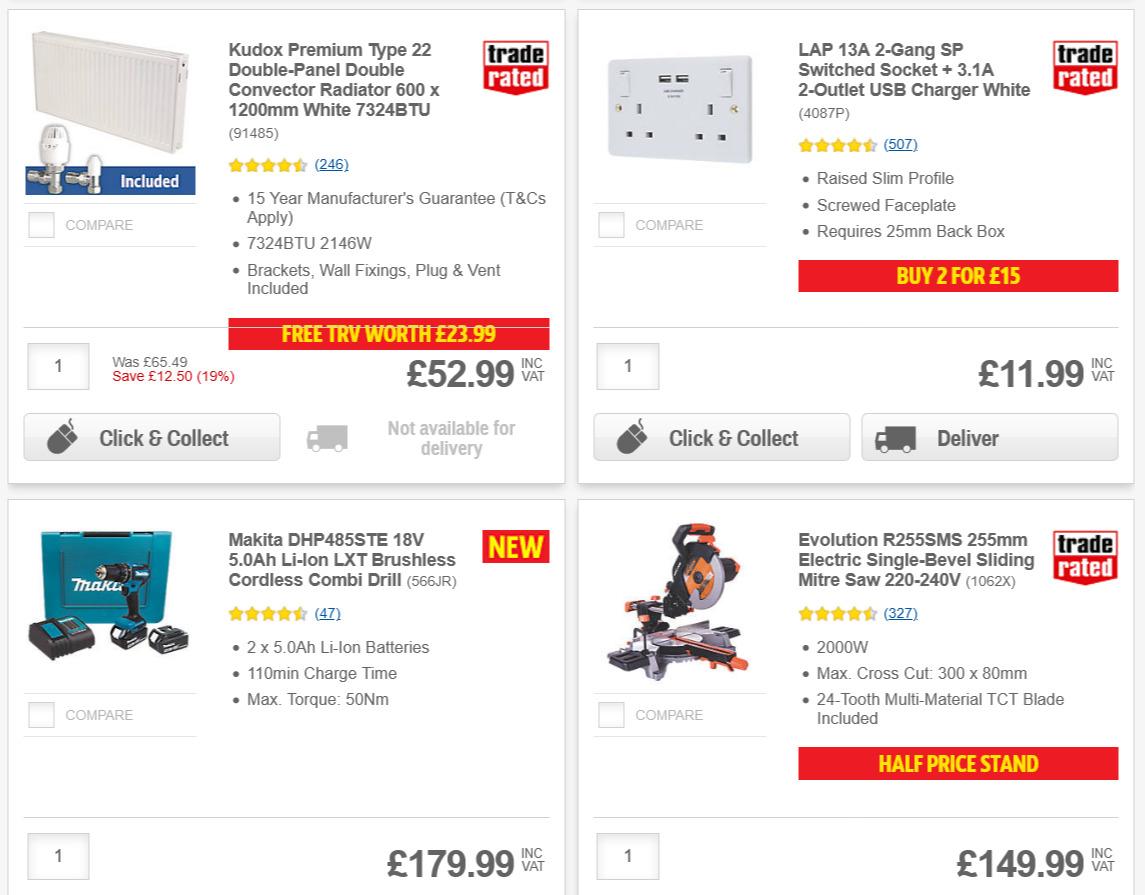This screenshot has width=1145, height=895.
Task: Click the mouse icon on radiator's Click & Collect
Action: [x=64, y=436]
